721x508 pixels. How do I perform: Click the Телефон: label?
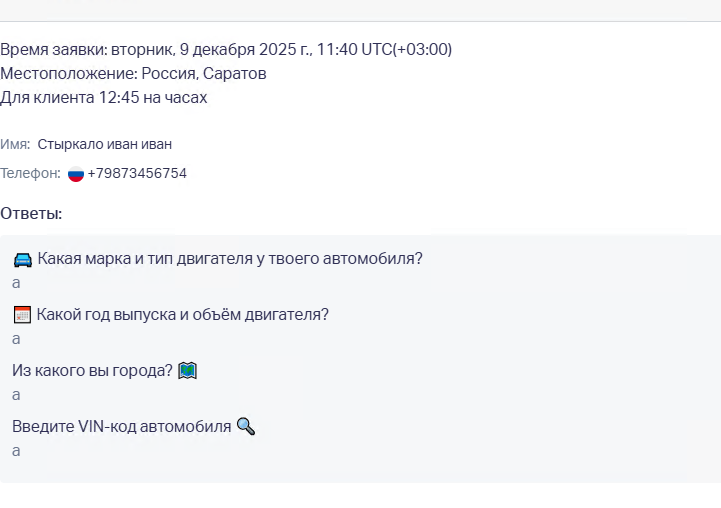coord(30,174)
